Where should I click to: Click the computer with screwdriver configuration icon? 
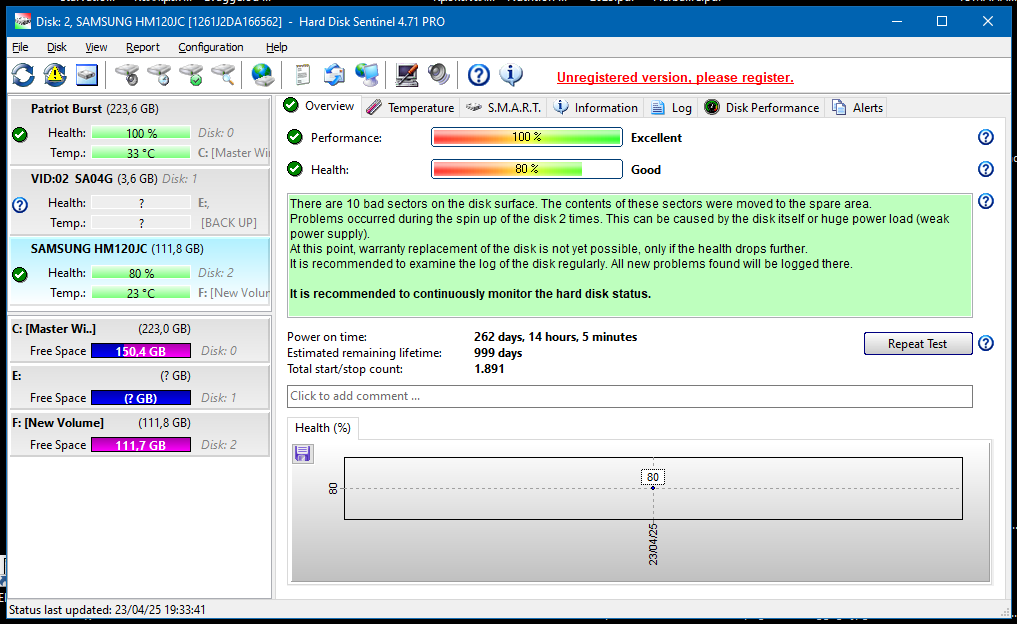[x=407, y=75]
